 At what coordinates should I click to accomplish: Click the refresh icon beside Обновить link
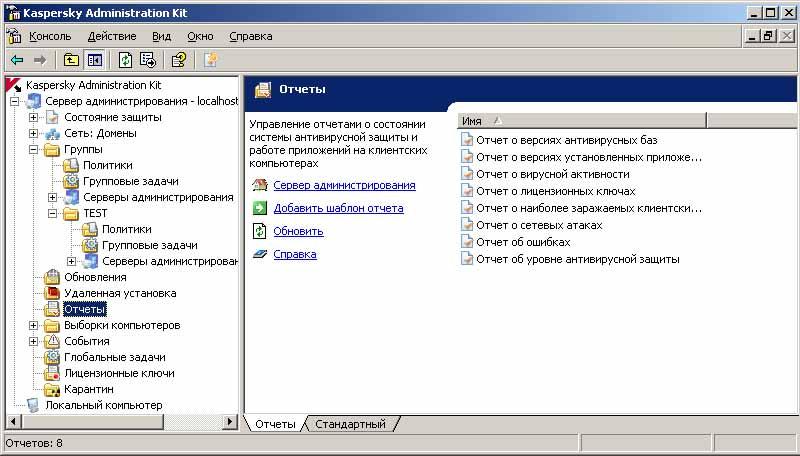coord(260,231)
